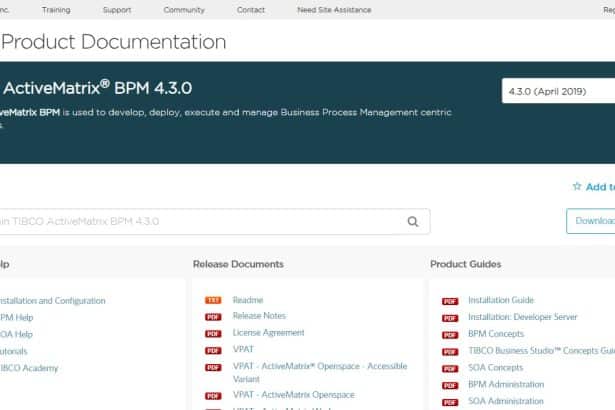Open the License Agreement link

(x=268, y=333)
